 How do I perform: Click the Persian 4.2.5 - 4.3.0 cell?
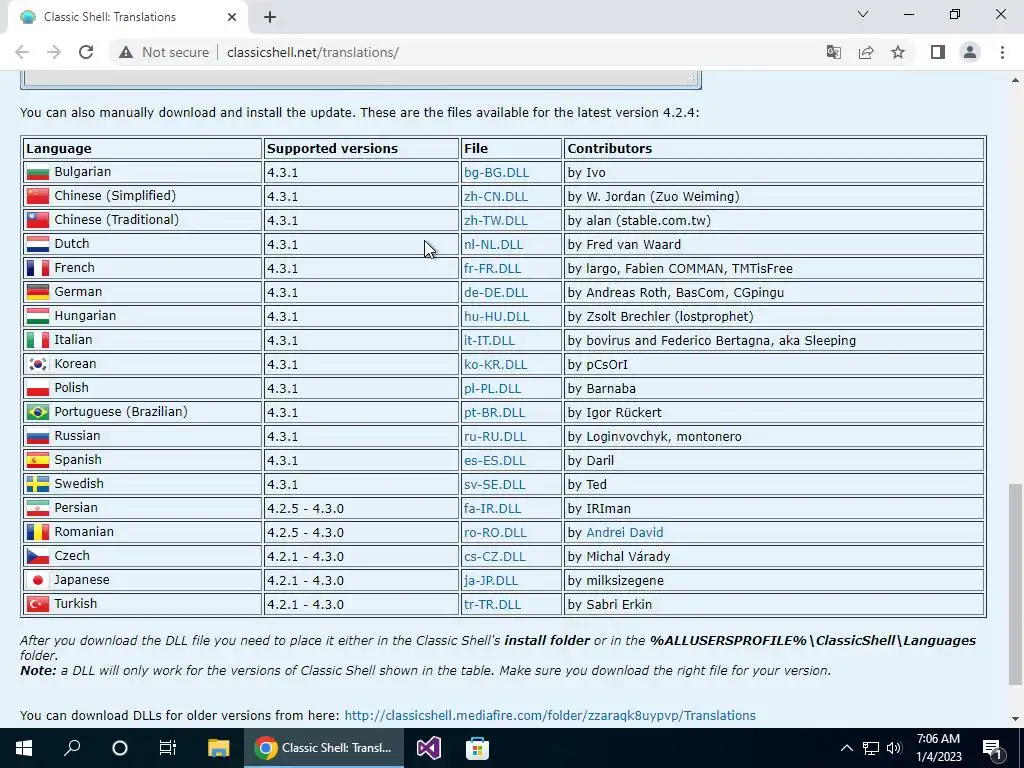(362, 509)
